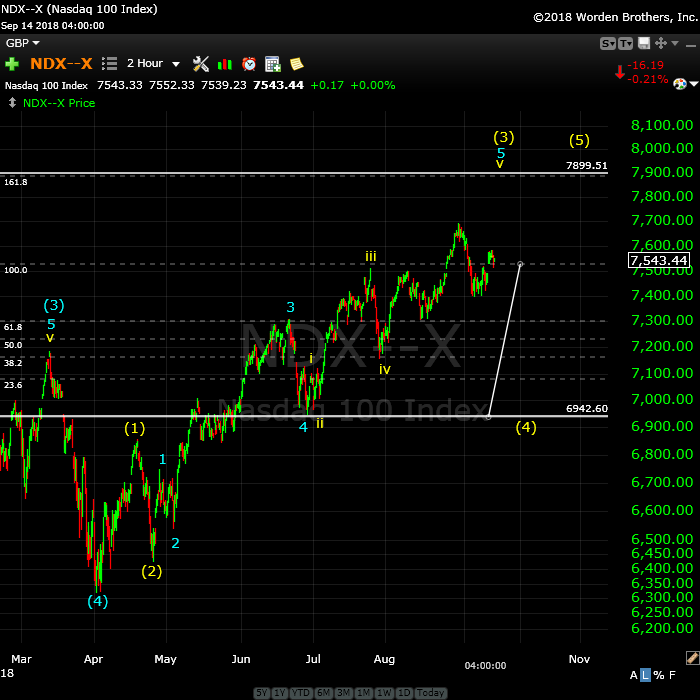
Task: Click the Nasdaq 100 Index name text
Action: click(x=46, y=85)
